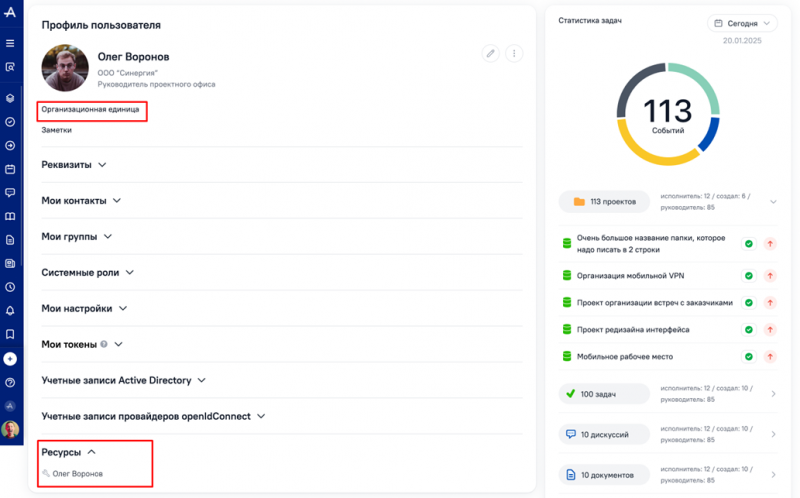800x498 pixels.
Task: Click the white plus button in the sidebar
Action: 10,359
